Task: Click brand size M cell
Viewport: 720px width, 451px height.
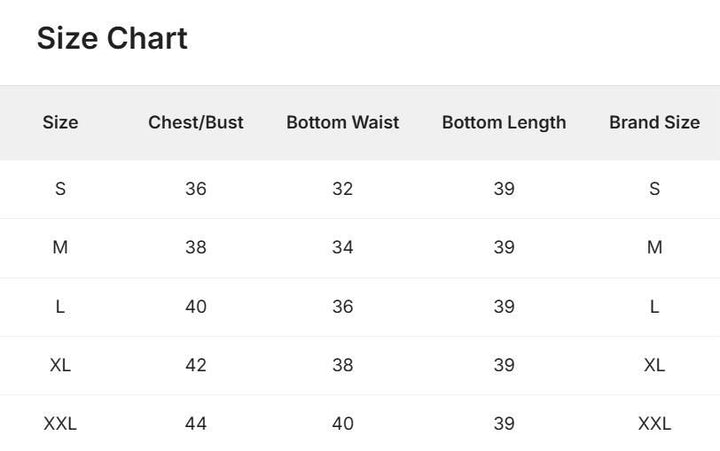Action: tap(654, 247)
